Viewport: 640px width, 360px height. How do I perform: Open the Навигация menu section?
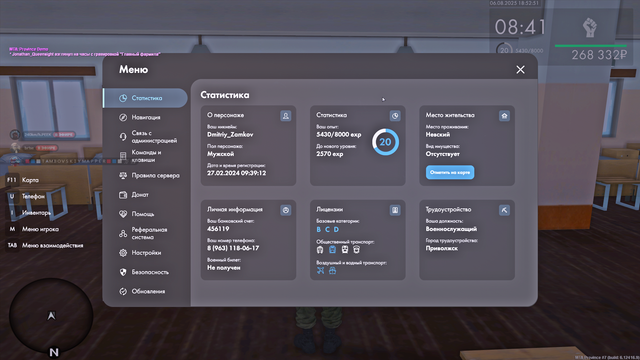click(145, 118)
